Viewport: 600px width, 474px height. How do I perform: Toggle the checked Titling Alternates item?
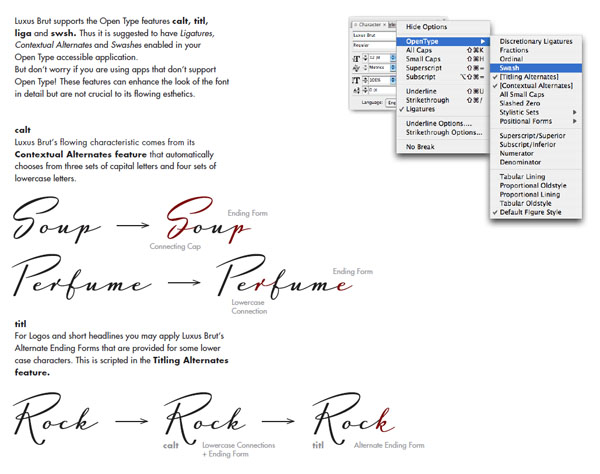click(x=536, y=77)
